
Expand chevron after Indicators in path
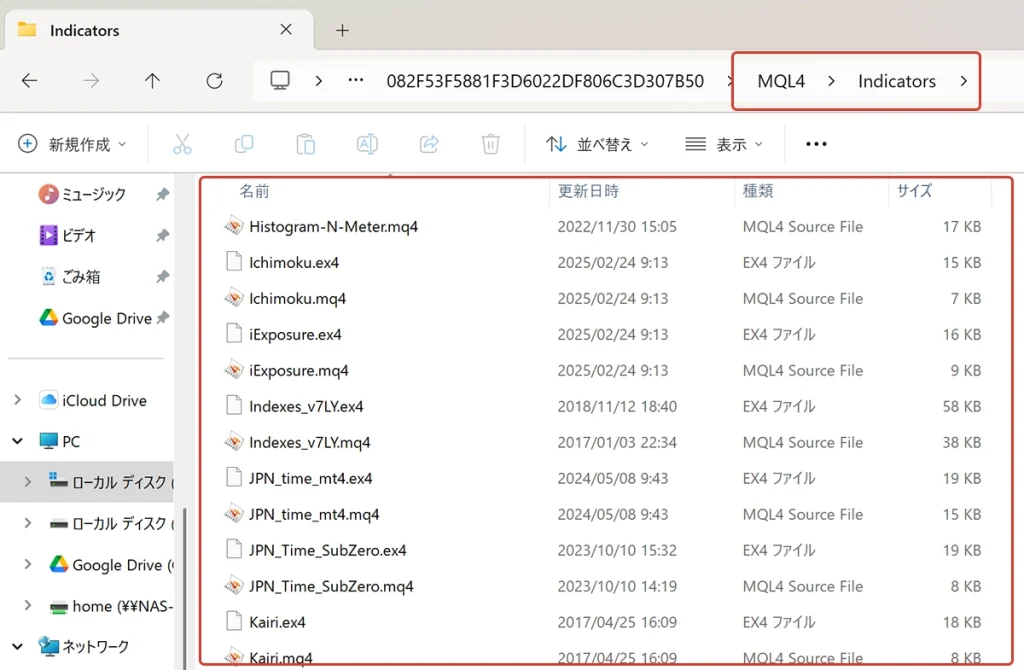[963, 81]
